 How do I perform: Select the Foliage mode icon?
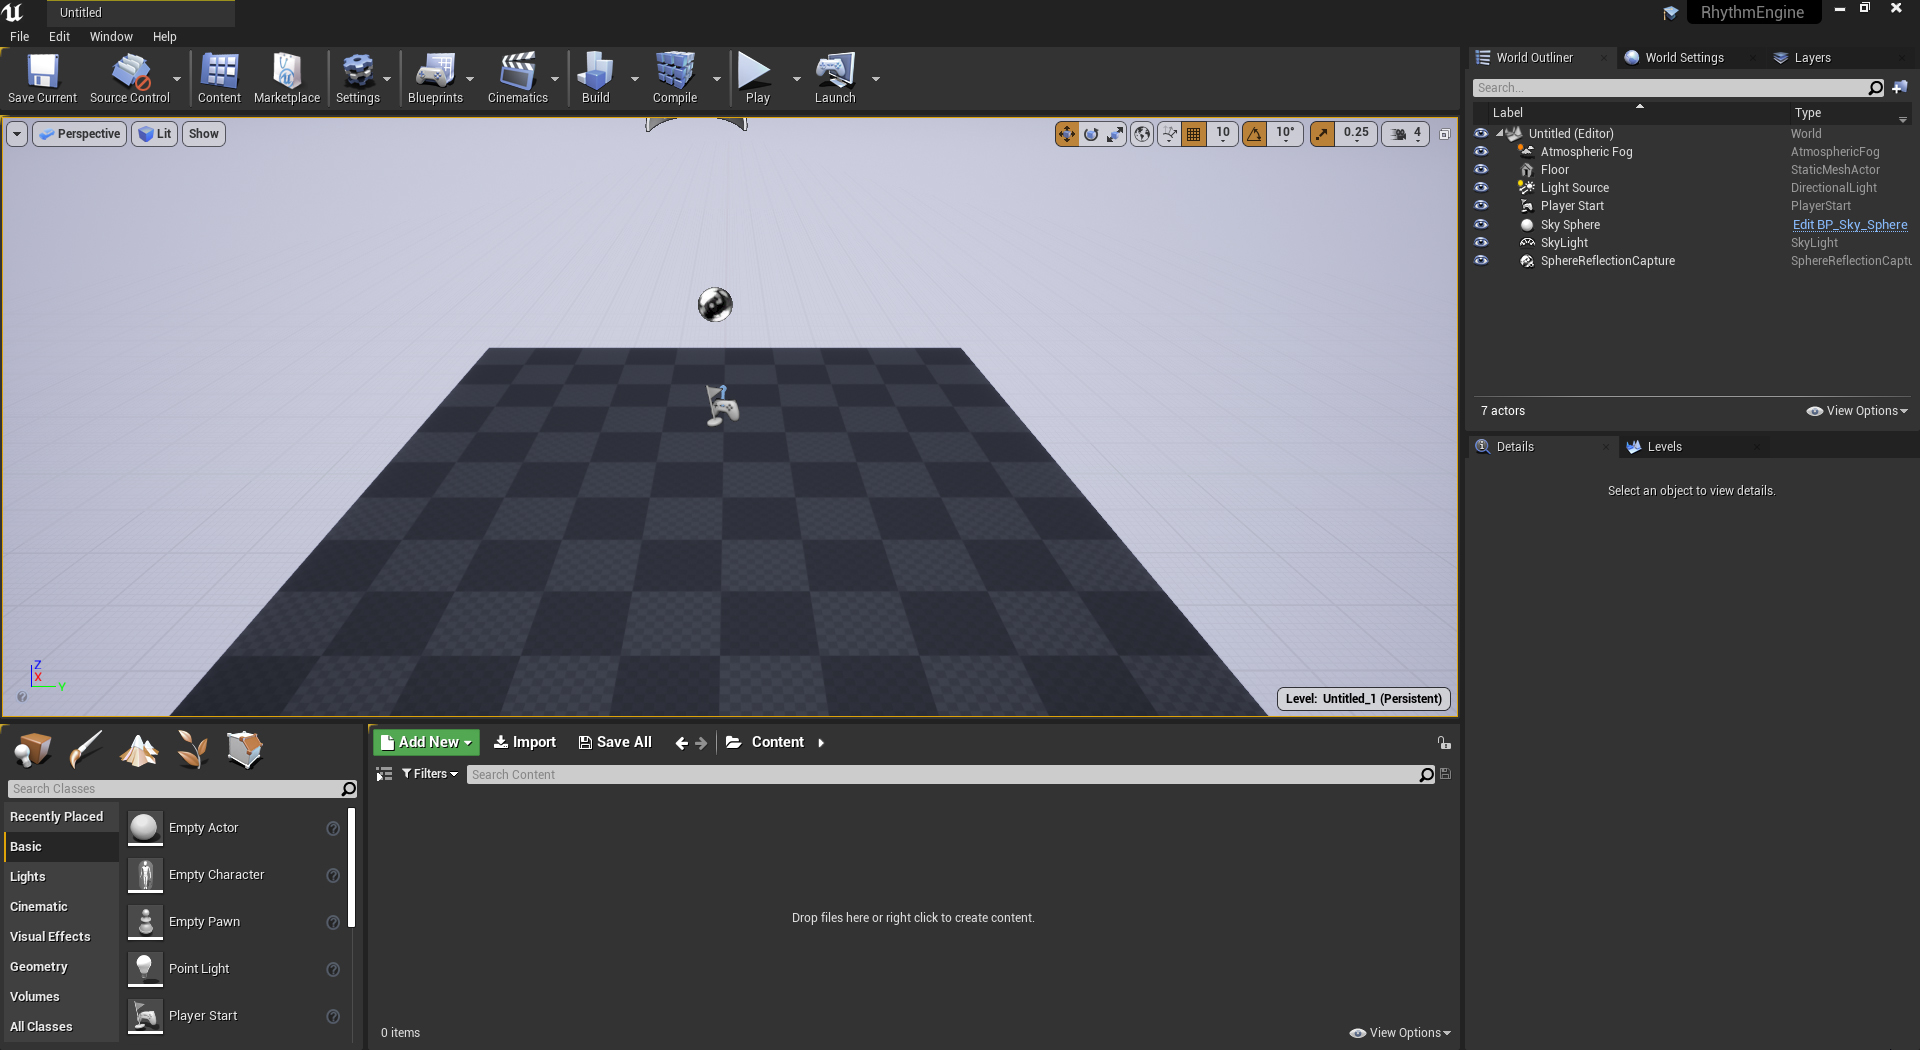(x=192, y=749)
